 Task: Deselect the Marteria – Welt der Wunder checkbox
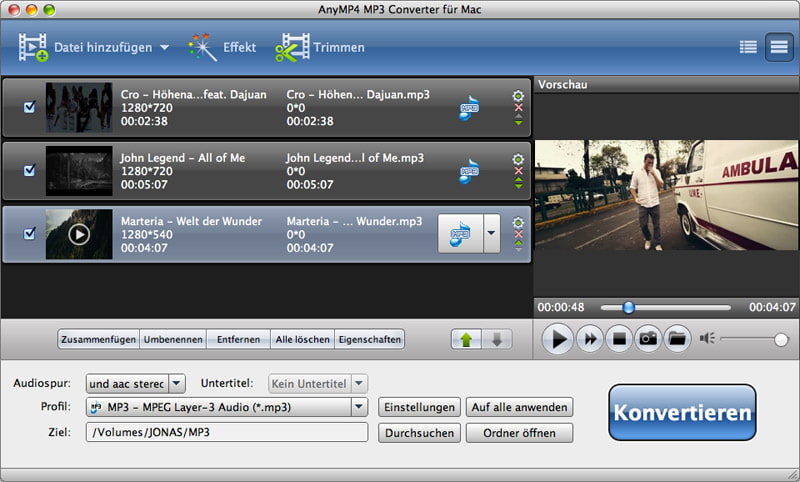[x=29, y=234]
